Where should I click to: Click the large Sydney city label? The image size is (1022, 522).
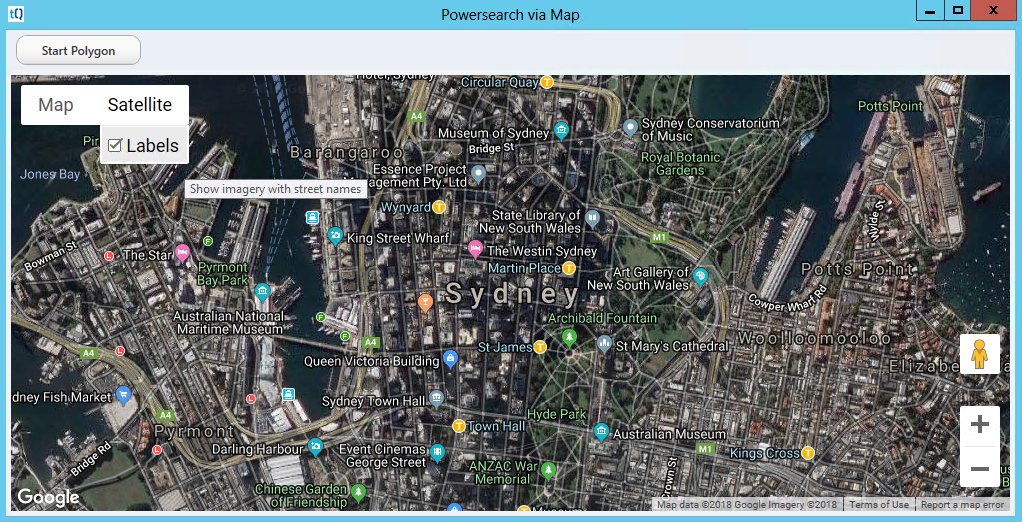[x=512, y=295]
